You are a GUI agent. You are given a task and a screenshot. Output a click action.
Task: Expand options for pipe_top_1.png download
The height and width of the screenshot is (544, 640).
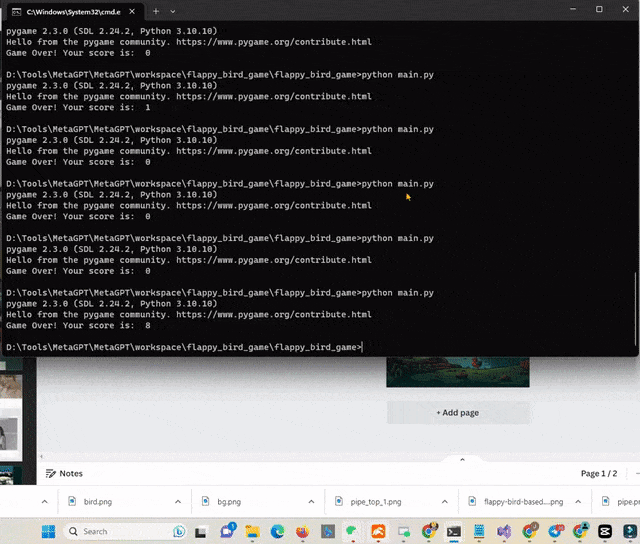tap(444, 502)
